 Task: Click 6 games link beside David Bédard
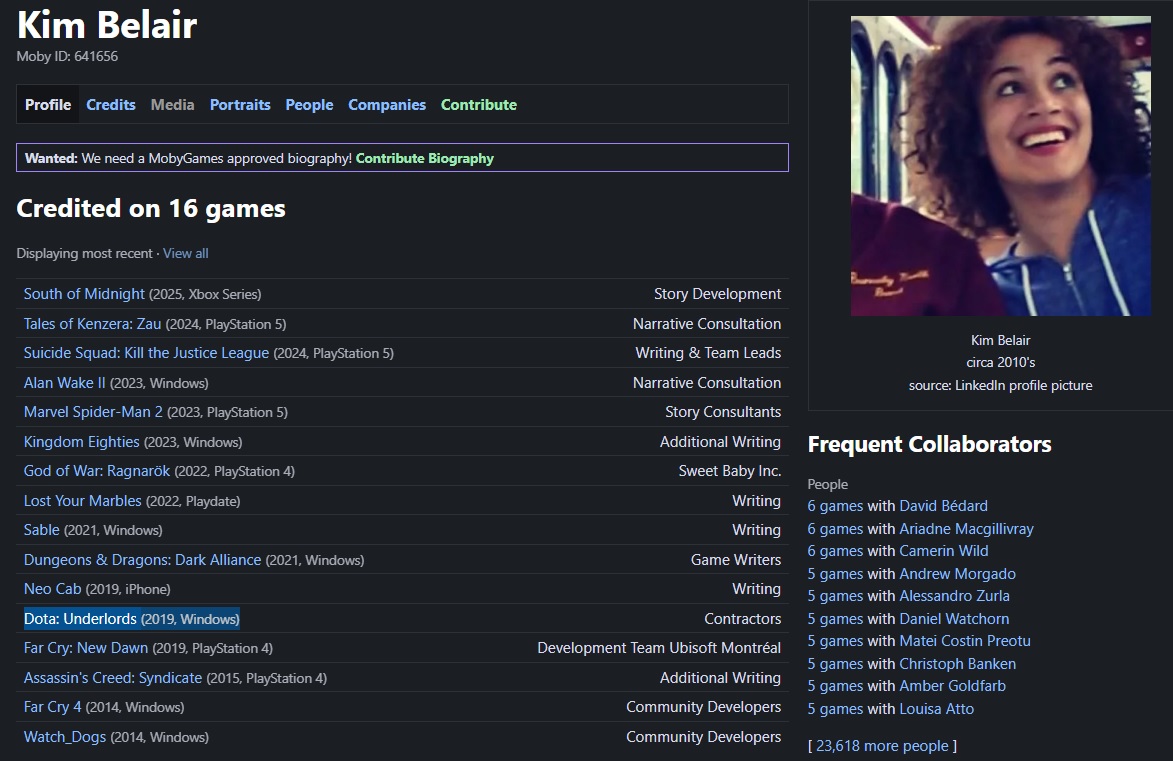[835, 506]
